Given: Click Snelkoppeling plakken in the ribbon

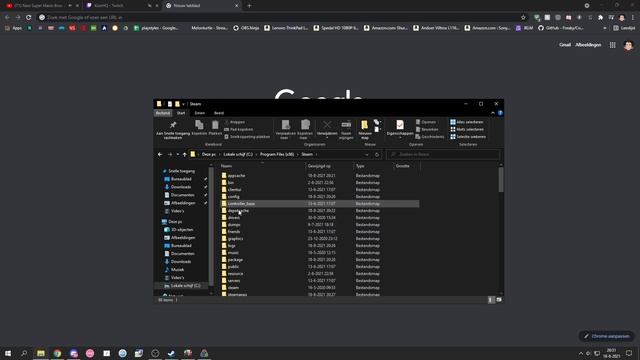Looking at the screenshot, I should (247, 137).
